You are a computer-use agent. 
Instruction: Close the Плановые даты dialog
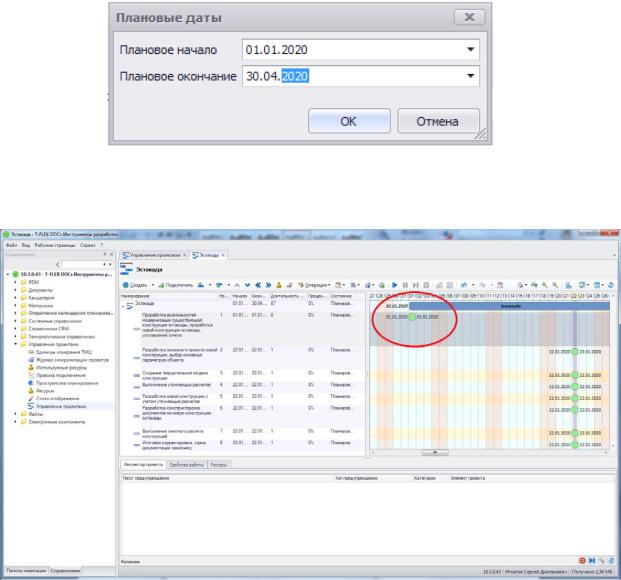click(469, 17)
